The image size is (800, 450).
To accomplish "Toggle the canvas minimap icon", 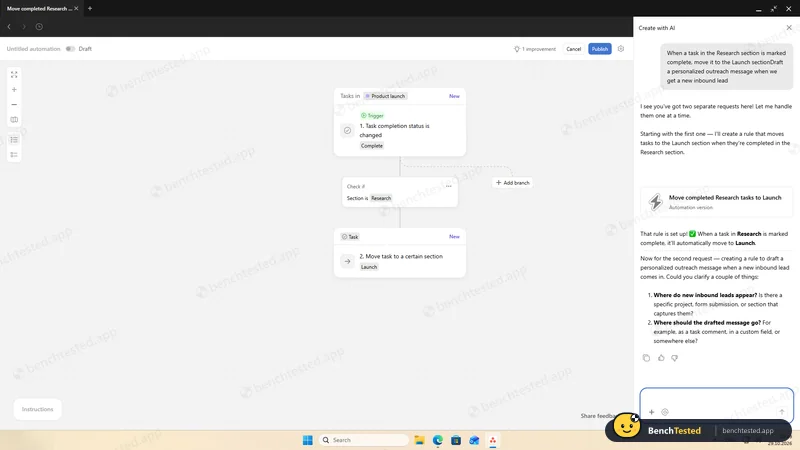I will pos(14,119).
